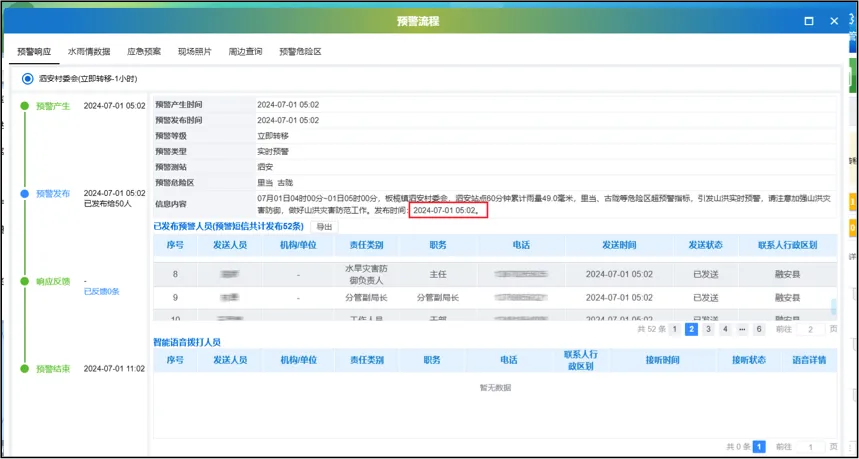The height and width of the screenshot is (459, 859).
Task: Go to the 现场照片 tab
Action: [195, 51]
